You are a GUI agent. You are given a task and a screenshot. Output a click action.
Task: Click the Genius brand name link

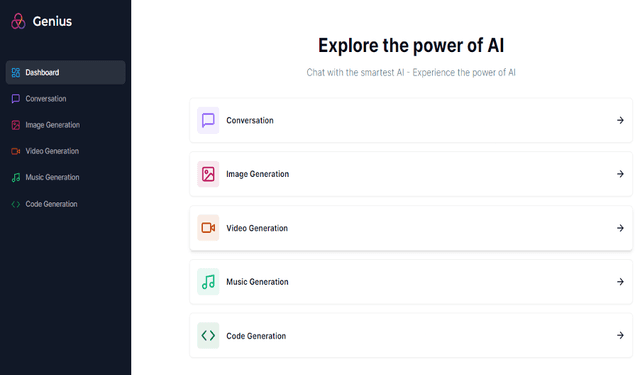(52, 21)
